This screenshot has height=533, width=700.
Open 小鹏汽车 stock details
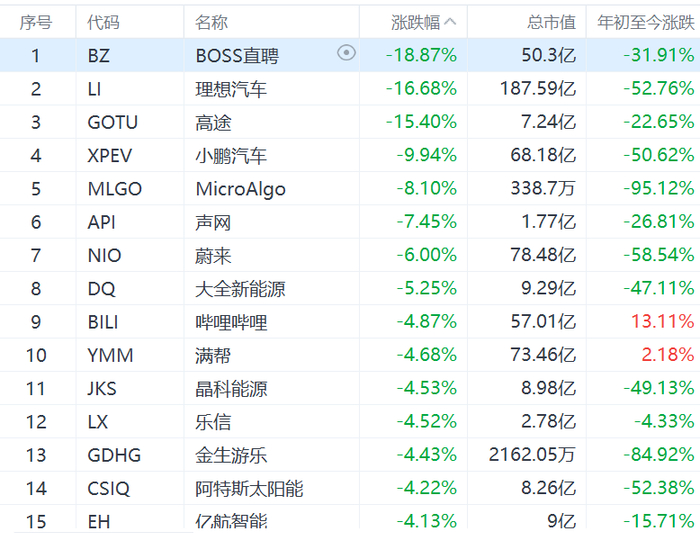coord(231,156)
